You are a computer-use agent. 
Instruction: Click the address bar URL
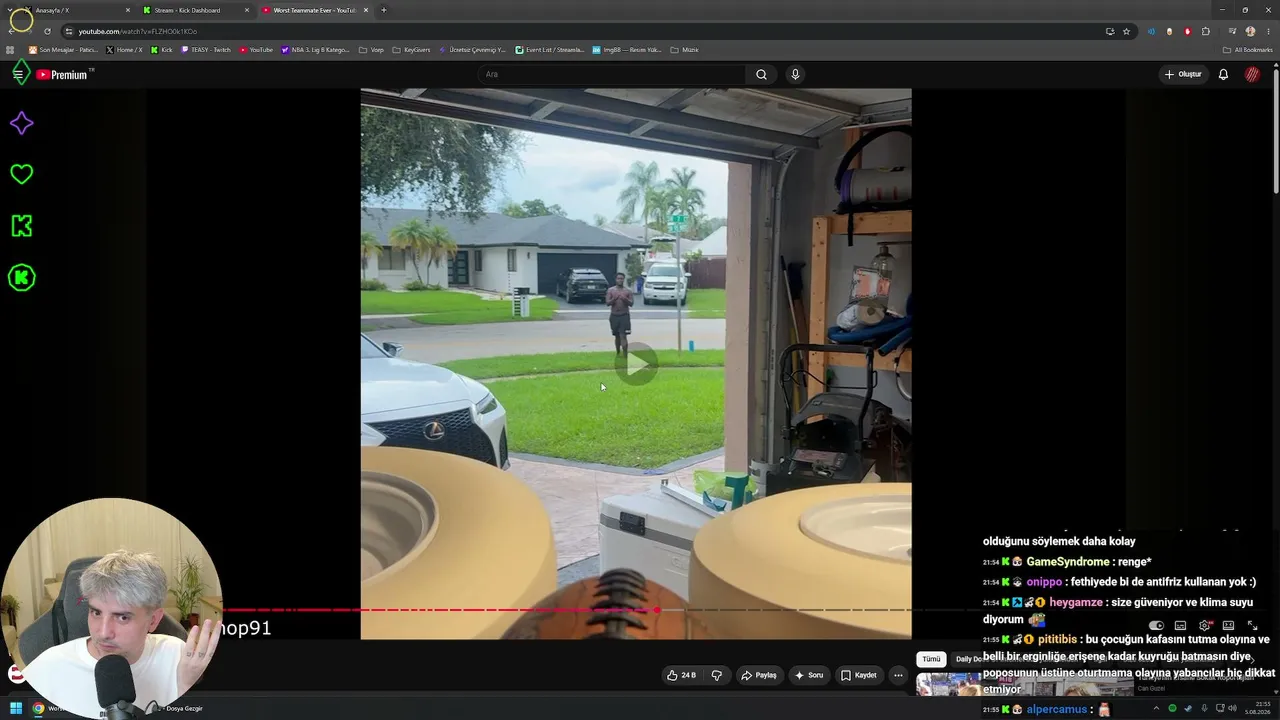(137, 31)
